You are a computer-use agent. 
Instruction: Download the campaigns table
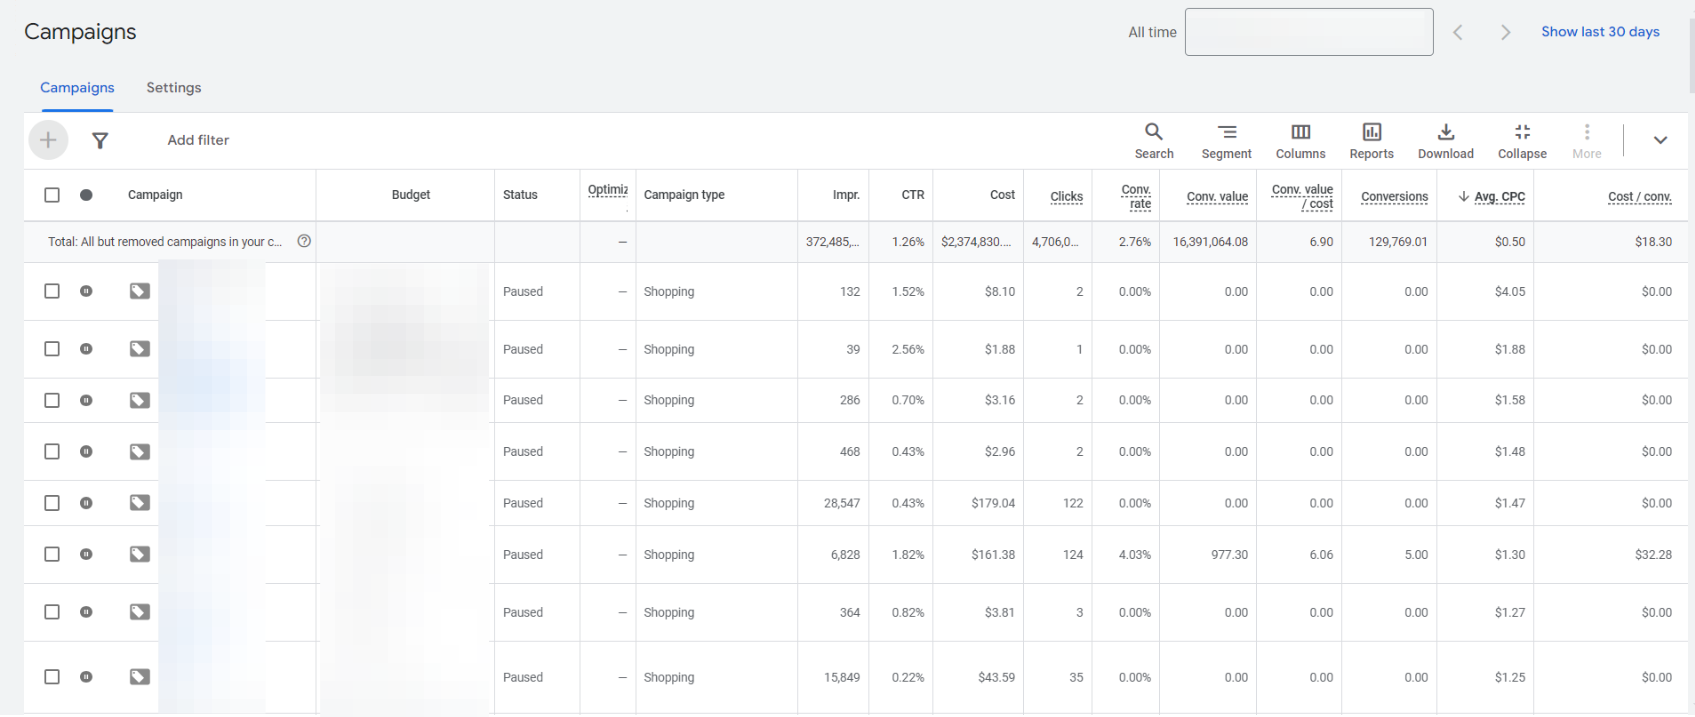pos(1446,141)
